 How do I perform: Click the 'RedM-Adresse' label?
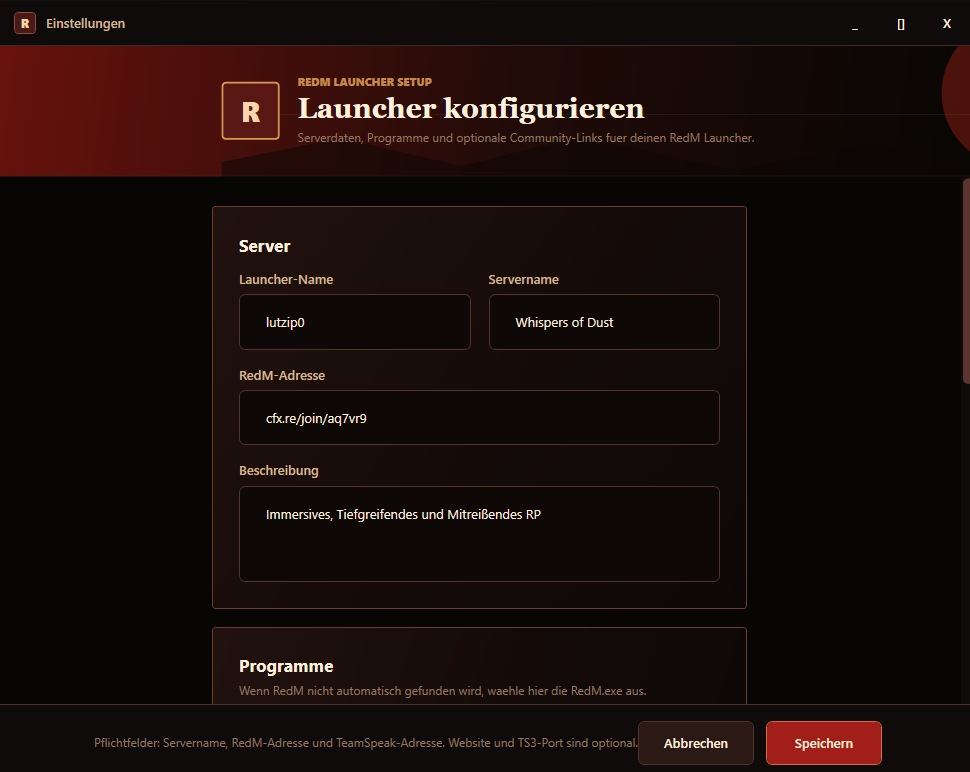coord(281,375)
